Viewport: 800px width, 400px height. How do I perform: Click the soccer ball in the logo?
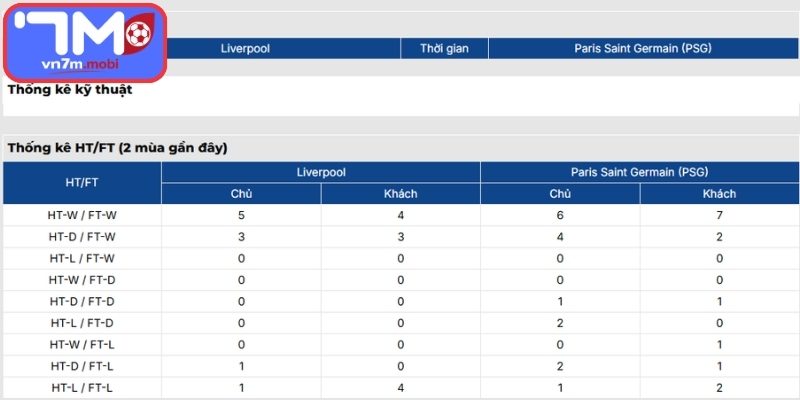click(x=138, y=33)
